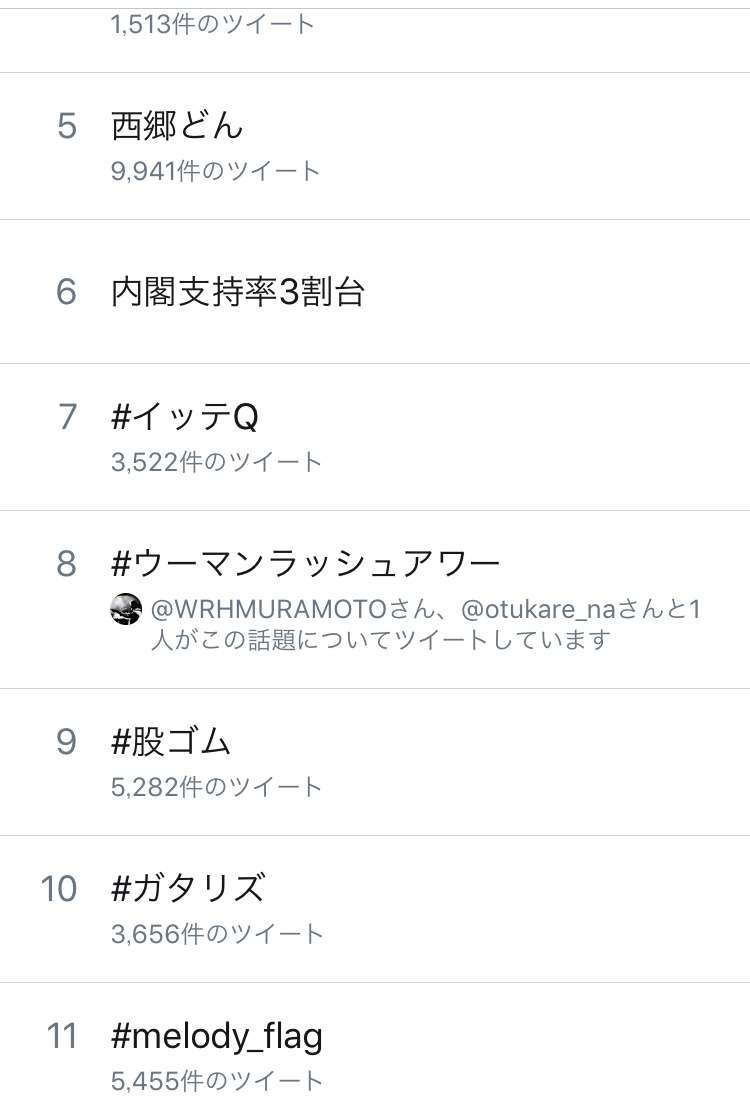Tap the profile avatar under #ウーマンラッシュアワー
The image size is (750, 1103).
click(x=127, y=609)
